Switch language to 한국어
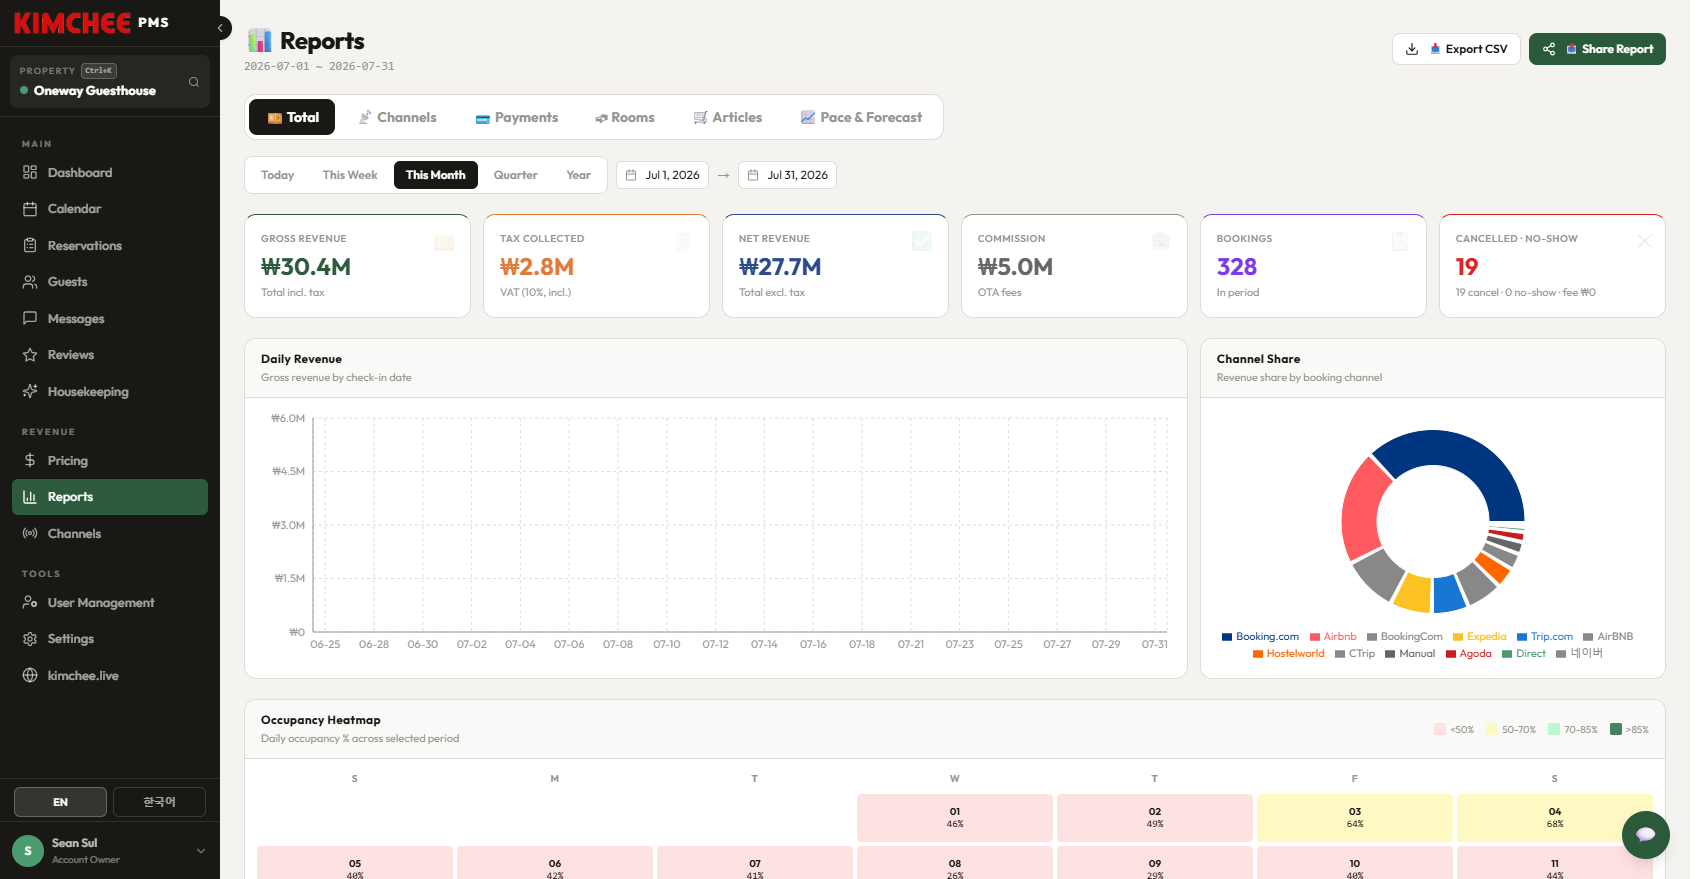1707x879 pixels. point(159,802)
